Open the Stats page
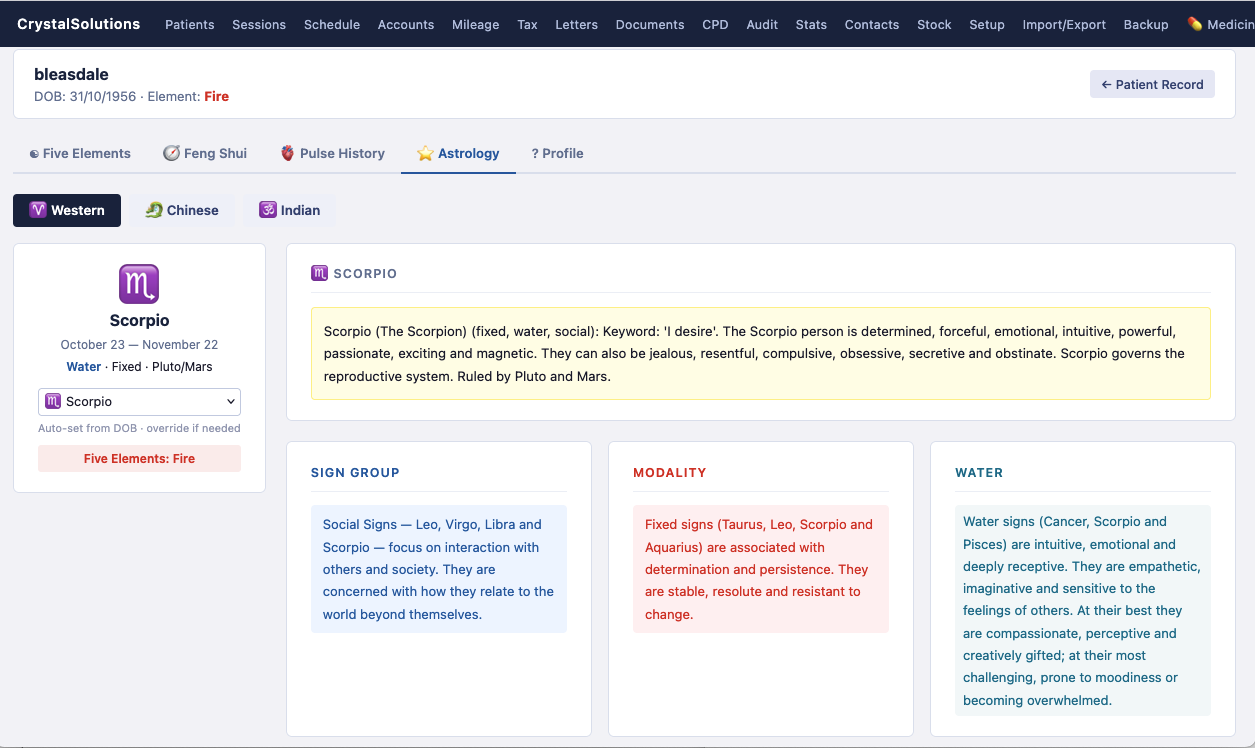 pyautogui.click(x=811, y=24)
